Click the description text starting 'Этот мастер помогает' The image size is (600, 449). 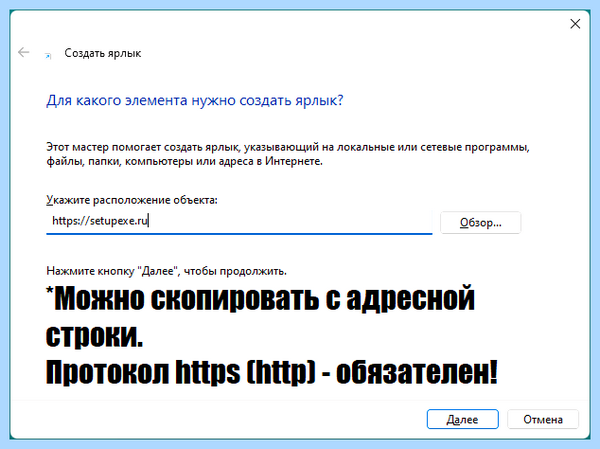(x=288, y=154)
